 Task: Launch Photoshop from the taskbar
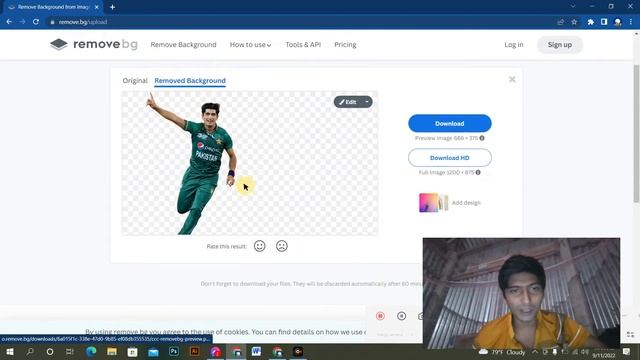[174, 351]
